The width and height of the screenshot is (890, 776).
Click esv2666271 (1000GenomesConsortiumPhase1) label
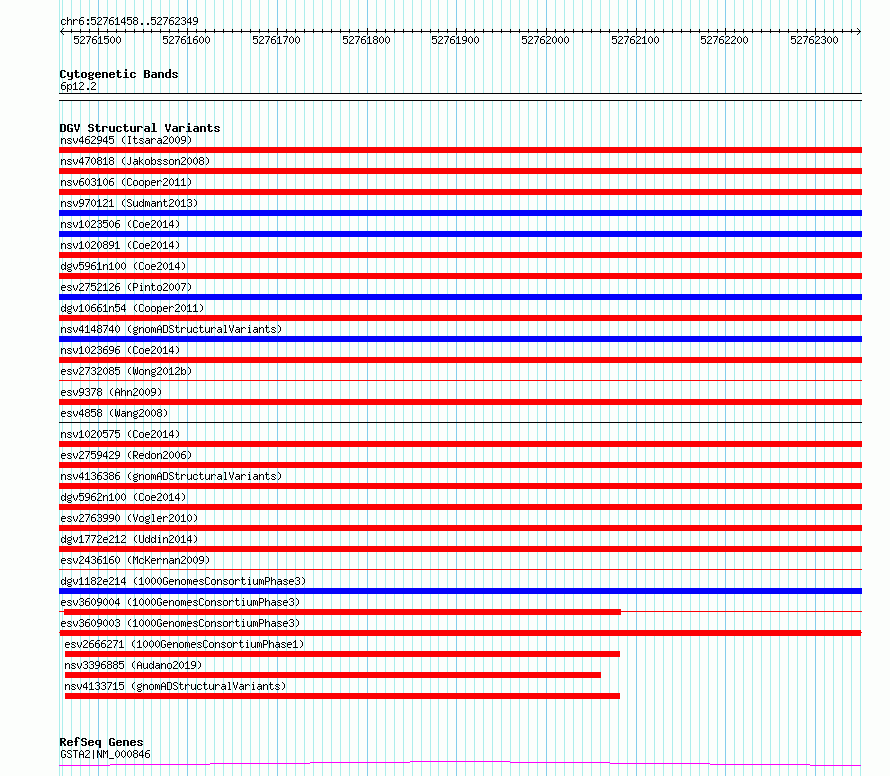click(184, 644)
